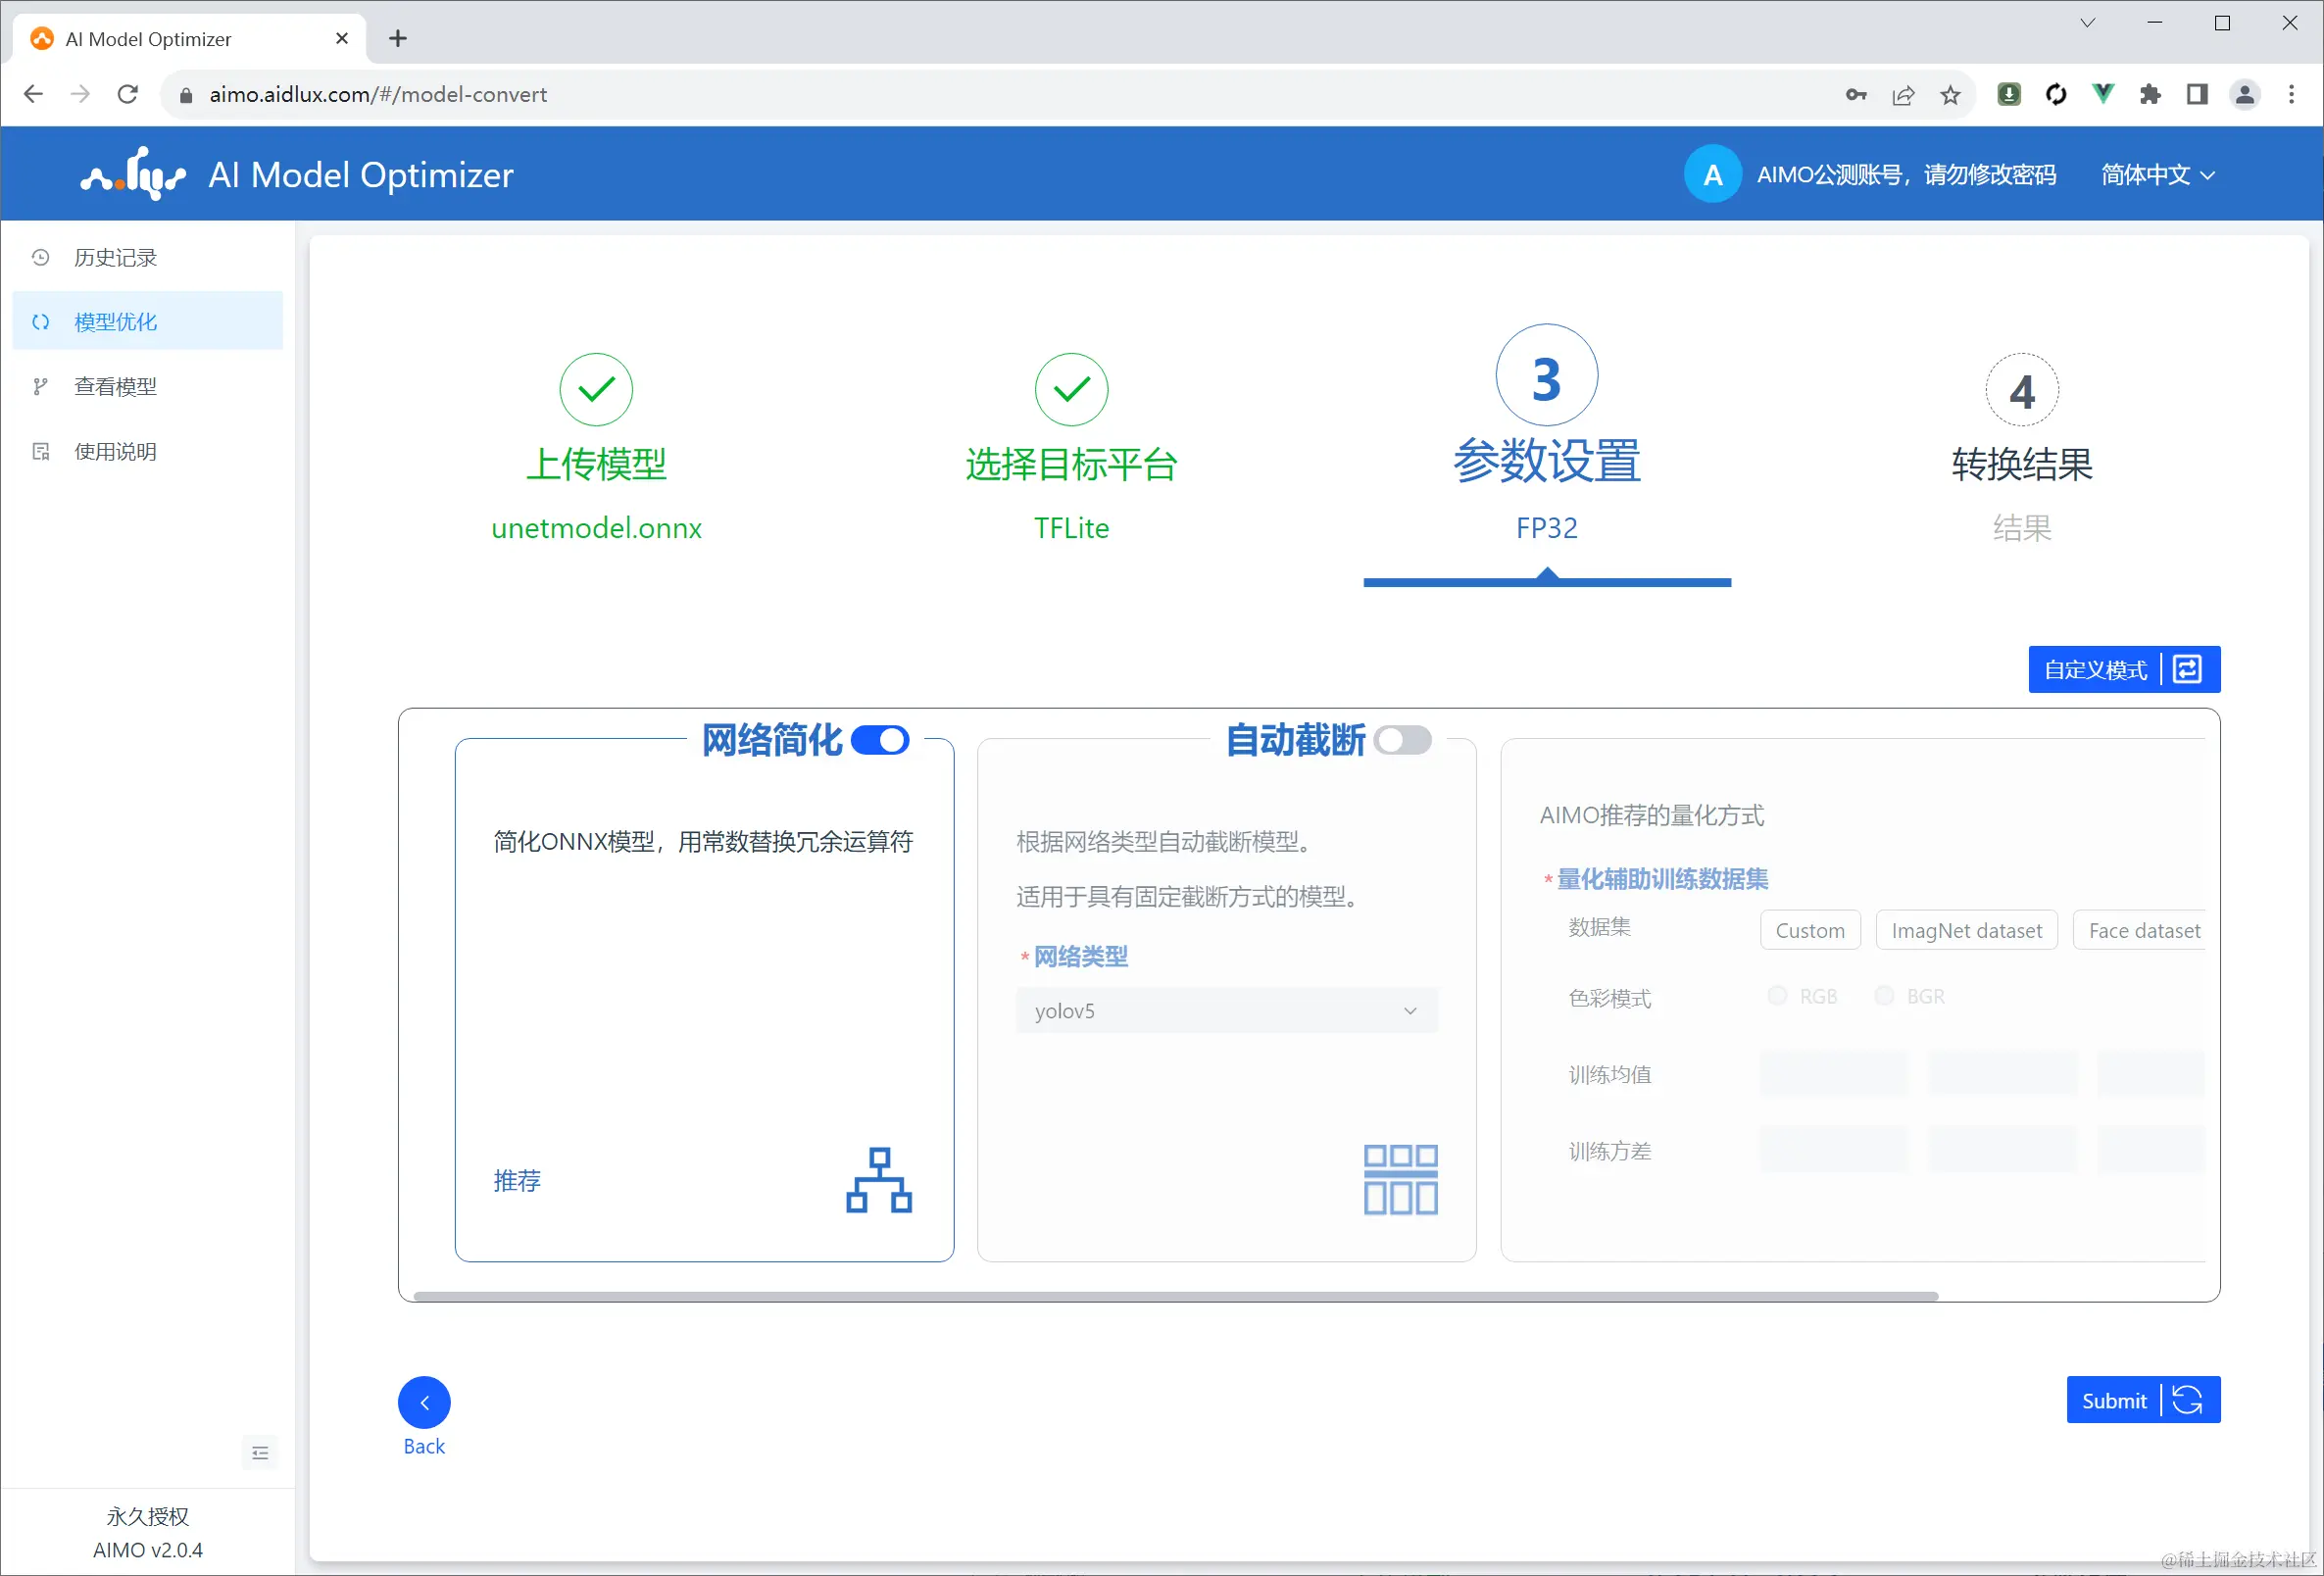Select the BGR color mode radio
Screen dimensions: 2324x1576
pyautogui.click(x=1884, y=996)
